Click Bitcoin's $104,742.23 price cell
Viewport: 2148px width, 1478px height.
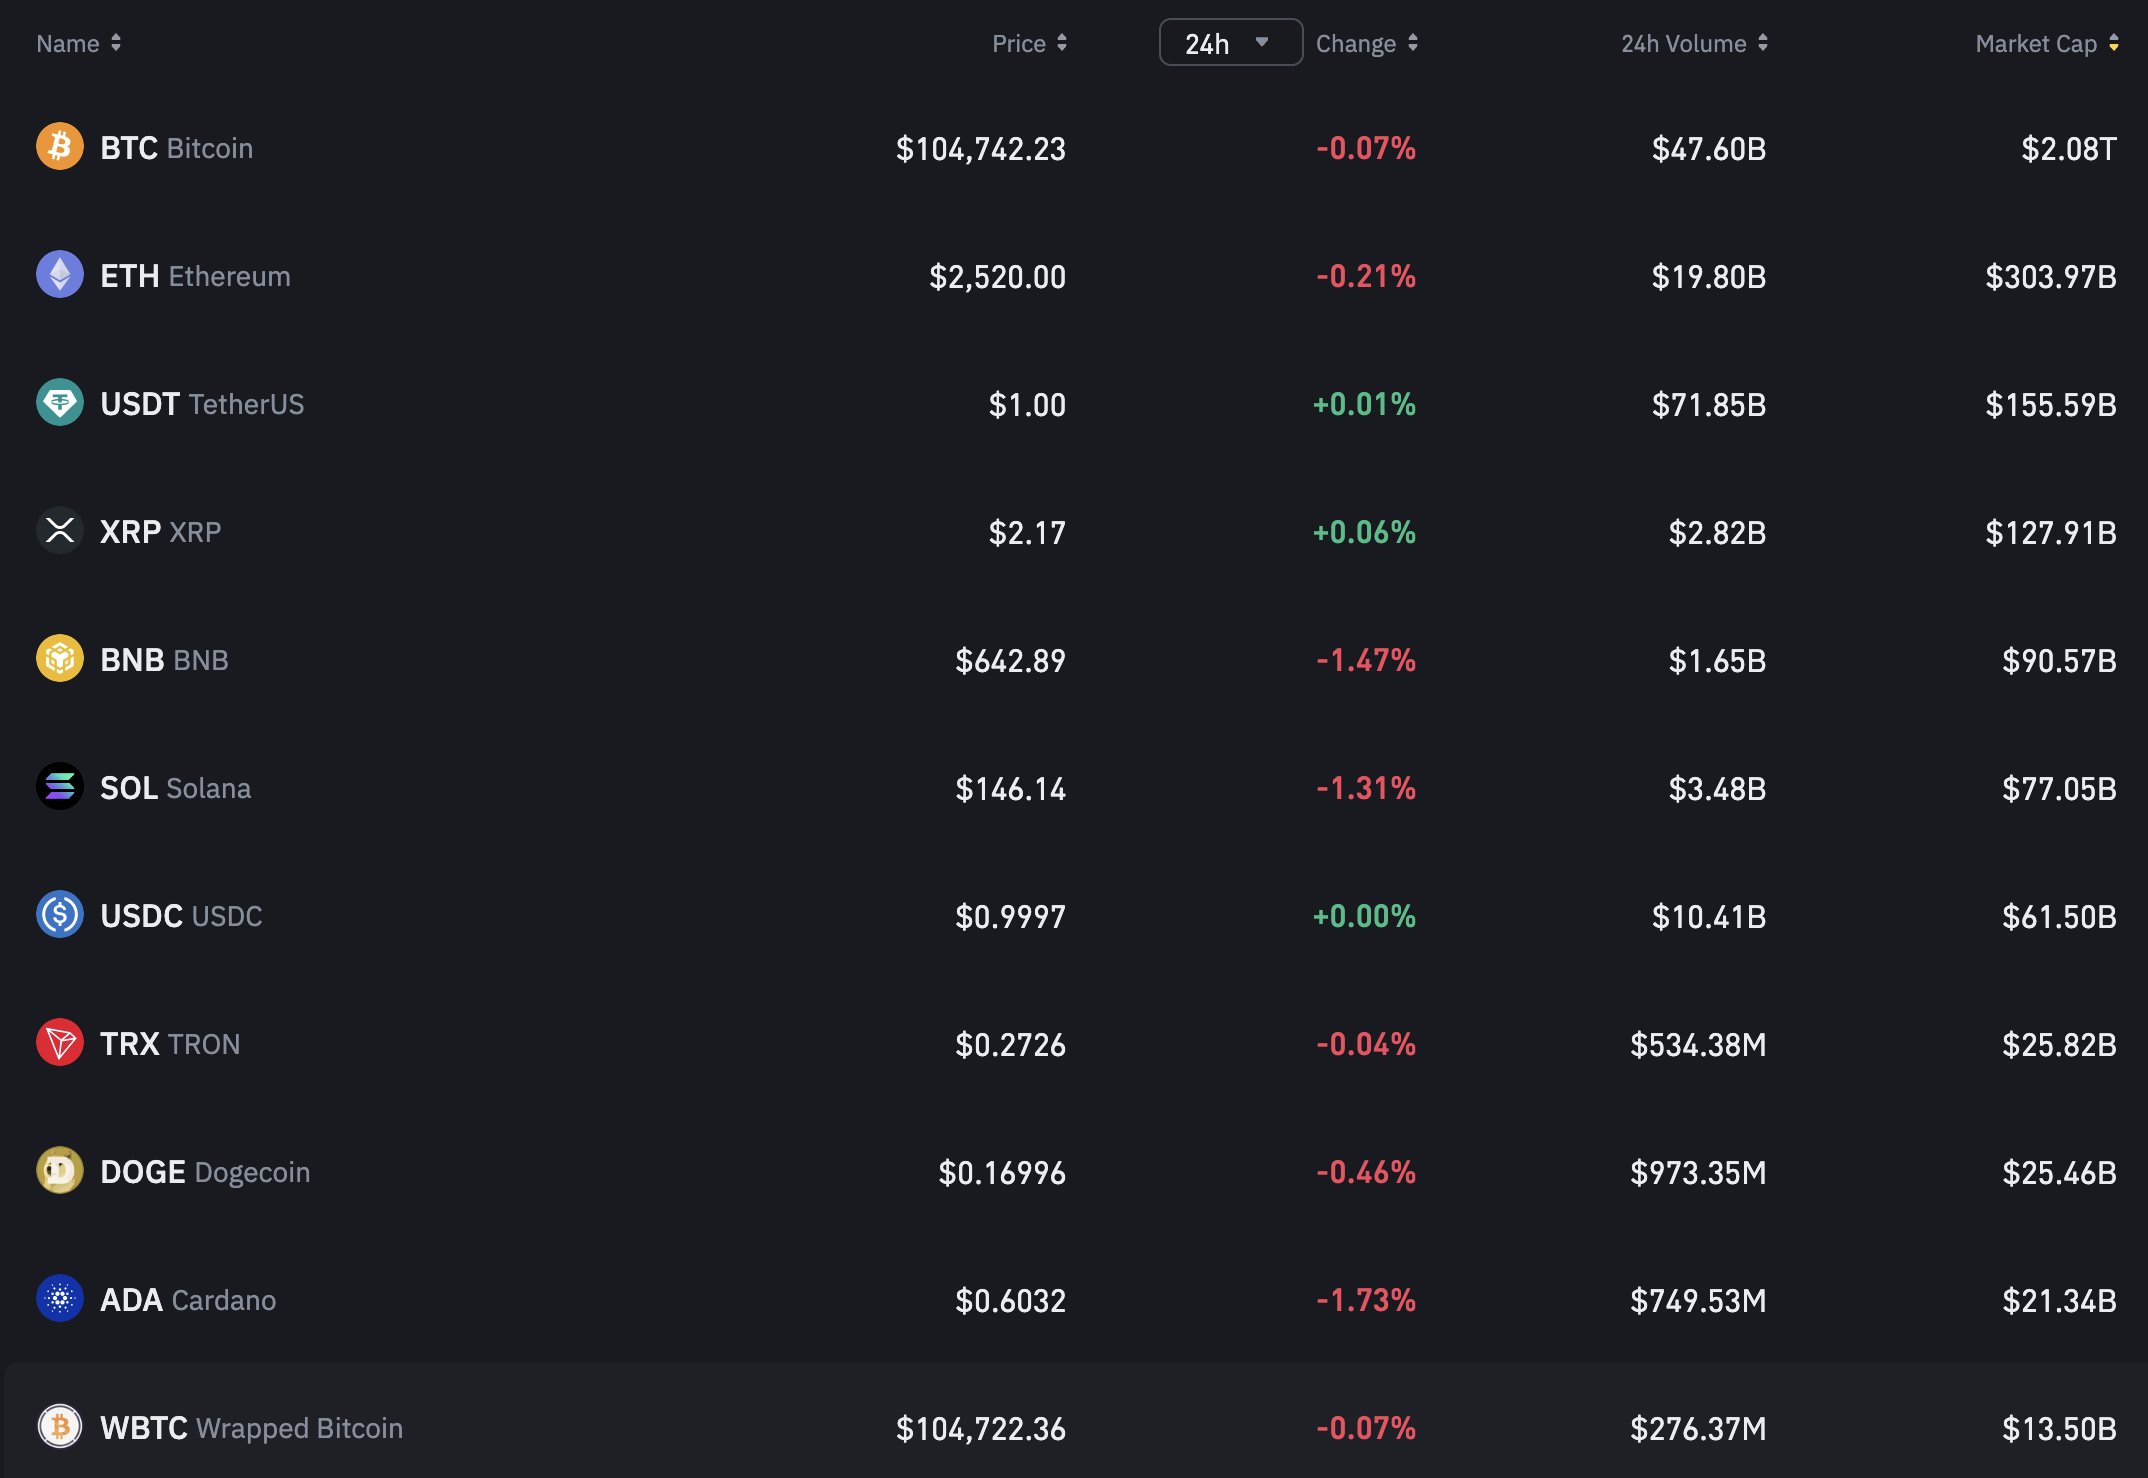pos(980,149)
